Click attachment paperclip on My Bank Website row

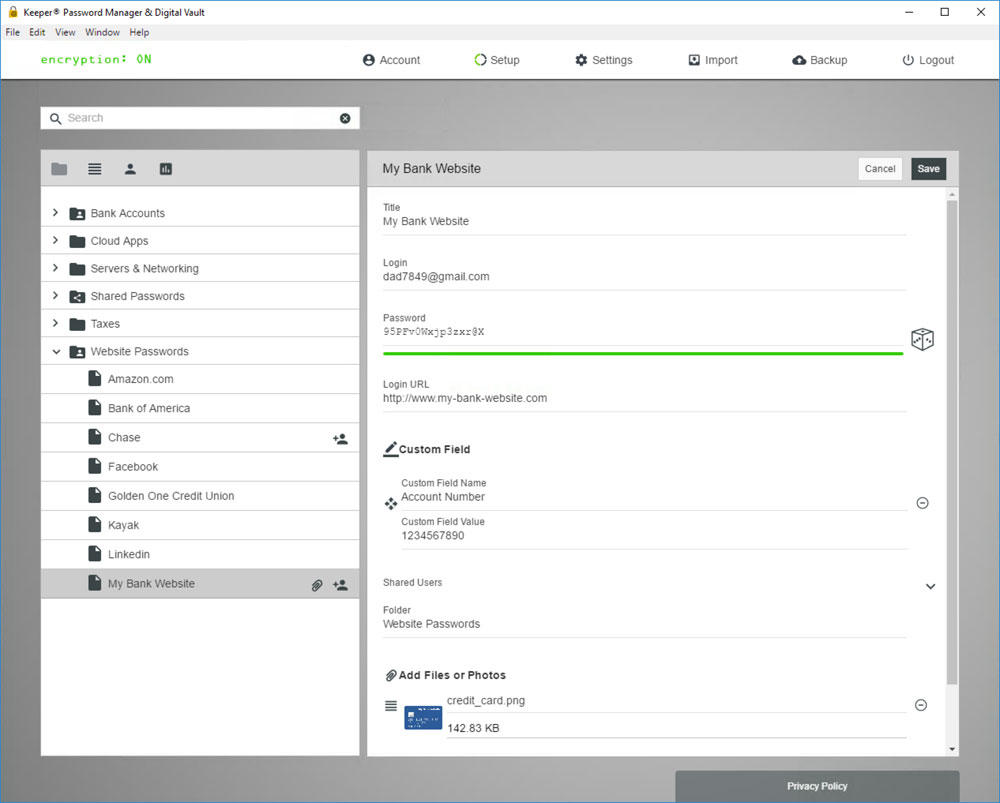(317, 585)
